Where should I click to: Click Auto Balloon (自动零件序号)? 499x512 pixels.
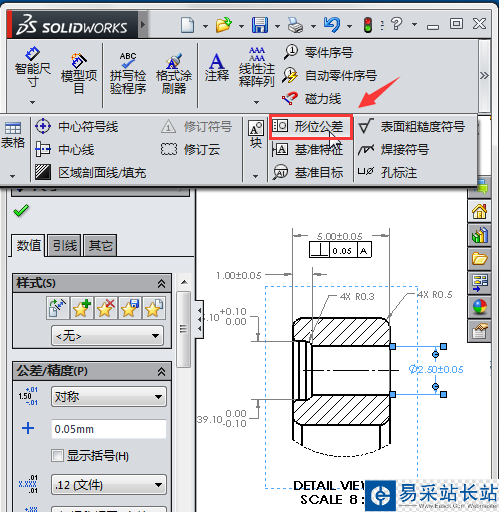pos(330,75)
